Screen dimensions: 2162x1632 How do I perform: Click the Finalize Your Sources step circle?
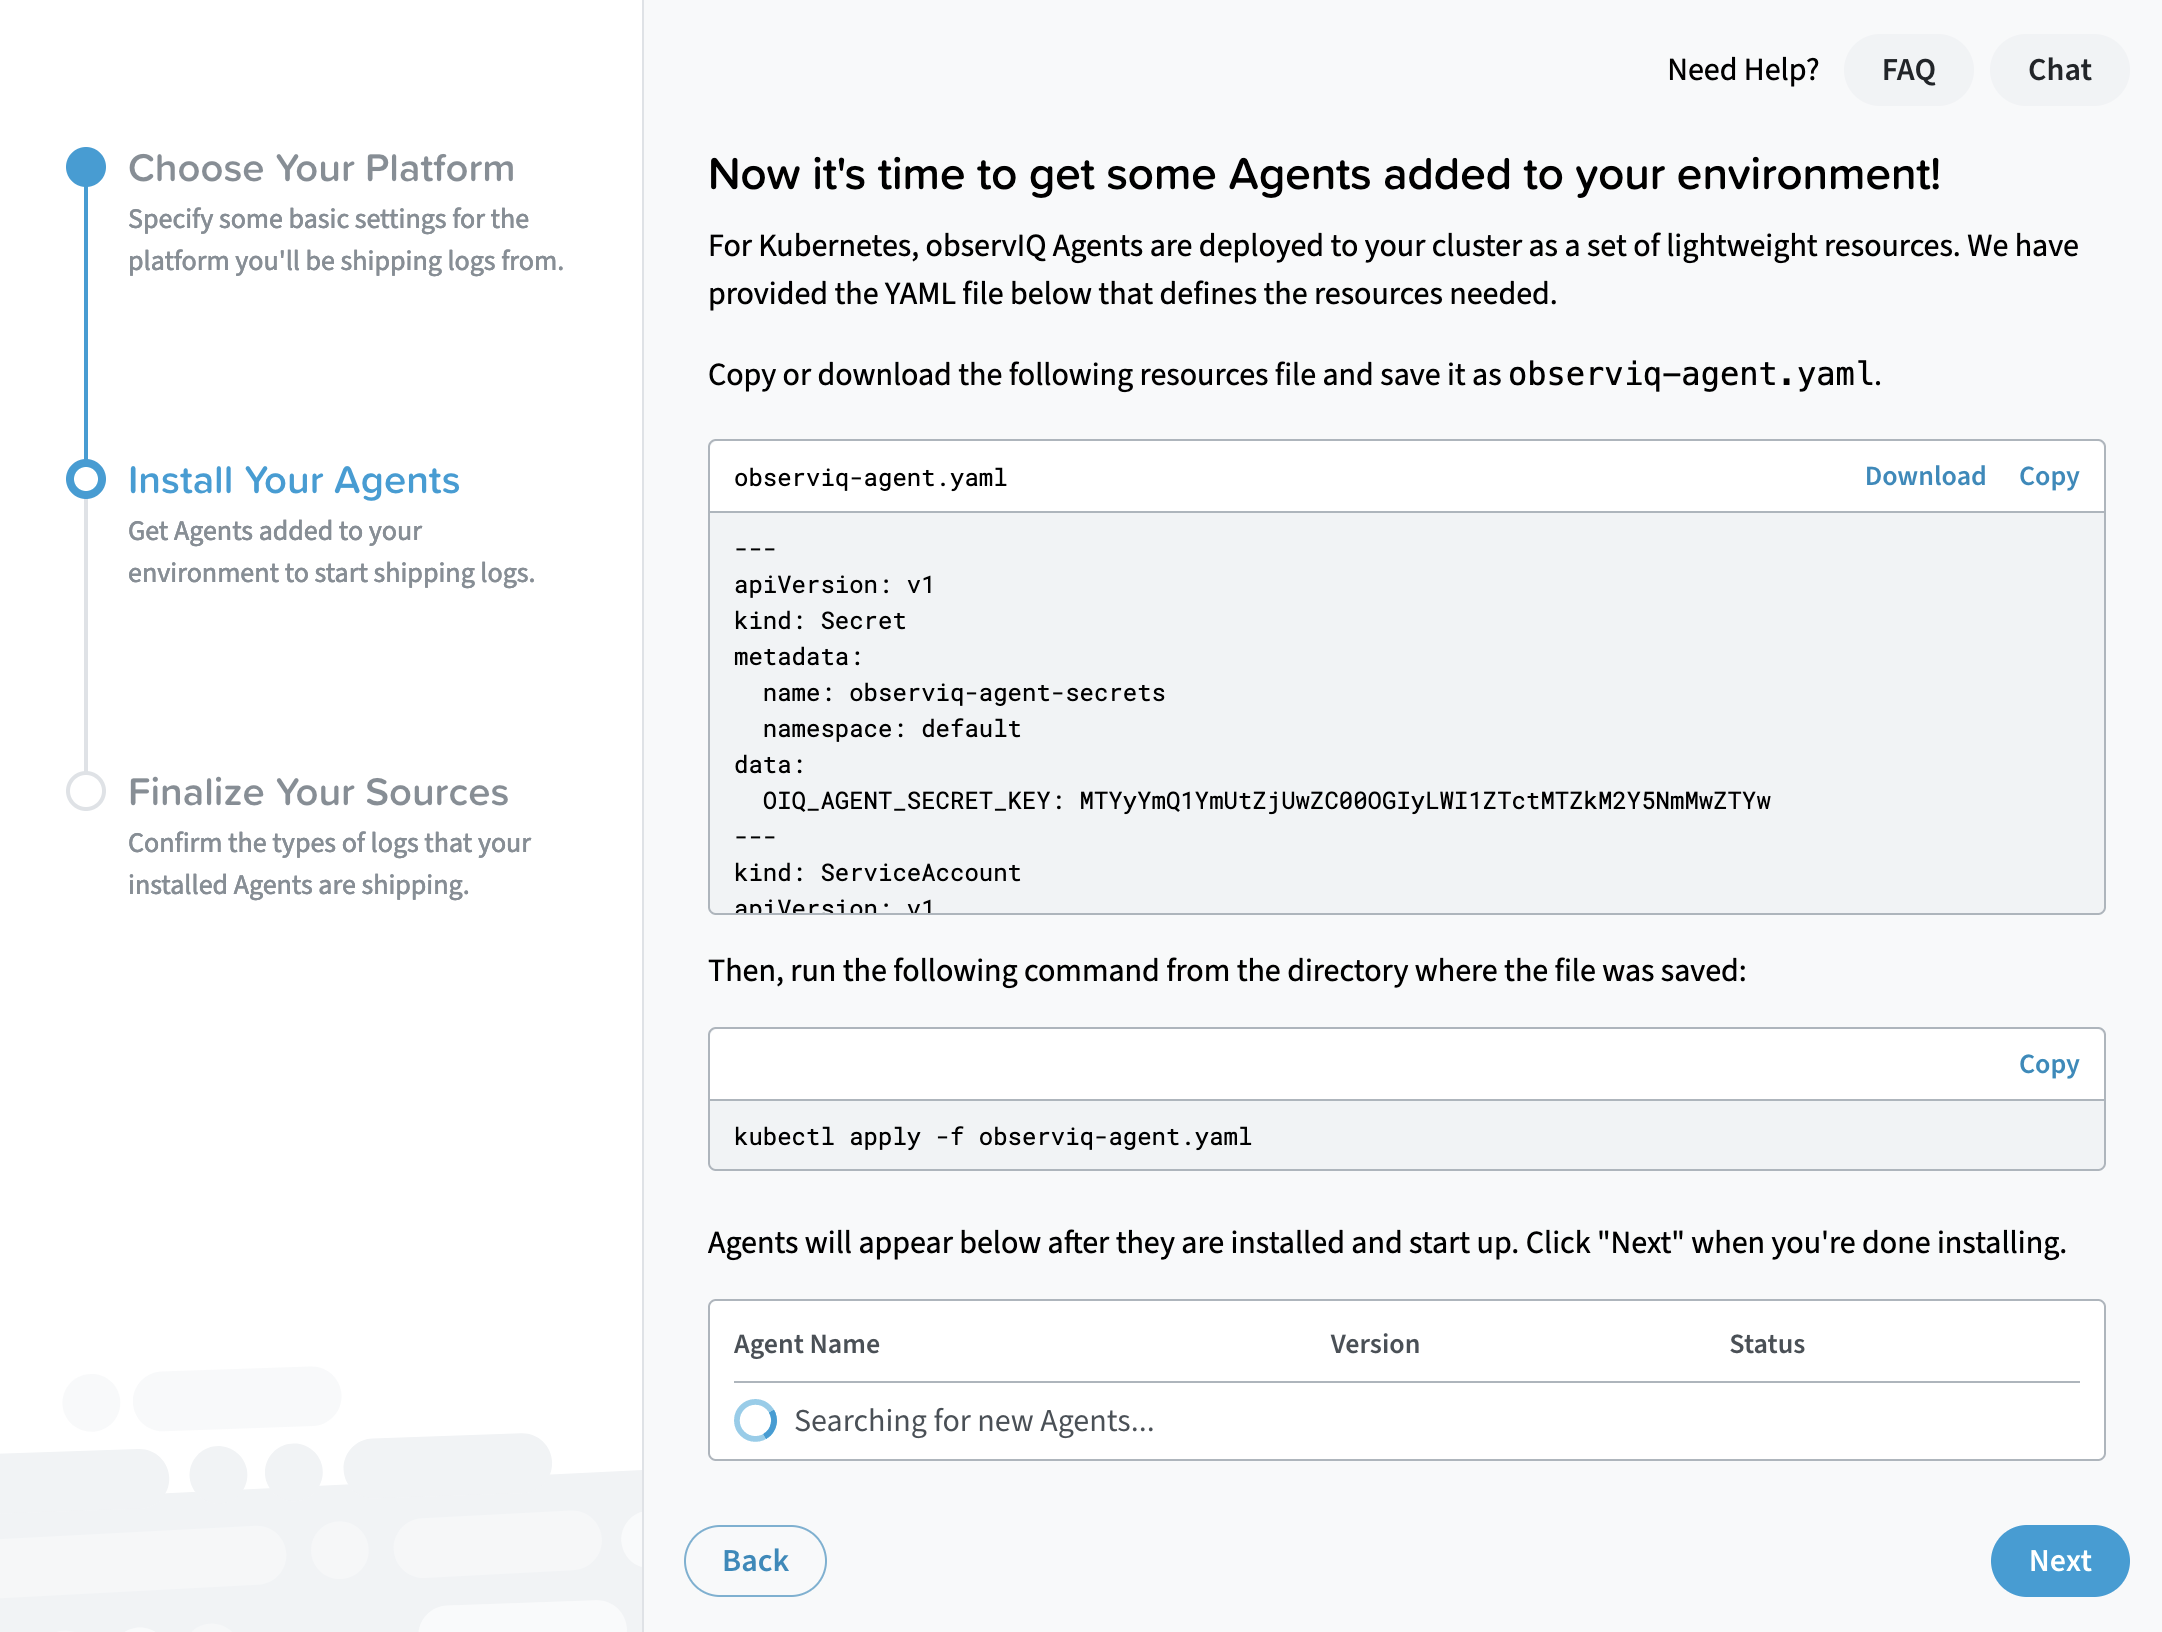pyautogui.click(x=86, y=791)
